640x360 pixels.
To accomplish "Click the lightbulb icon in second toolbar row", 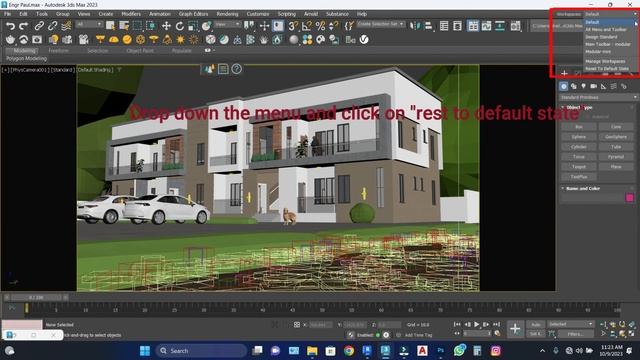I will click(53, 40).
